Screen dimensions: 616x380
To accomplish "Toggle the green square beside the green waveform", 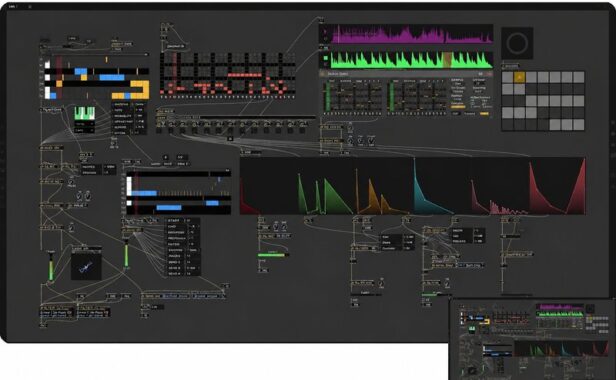I will coord(325,58).
